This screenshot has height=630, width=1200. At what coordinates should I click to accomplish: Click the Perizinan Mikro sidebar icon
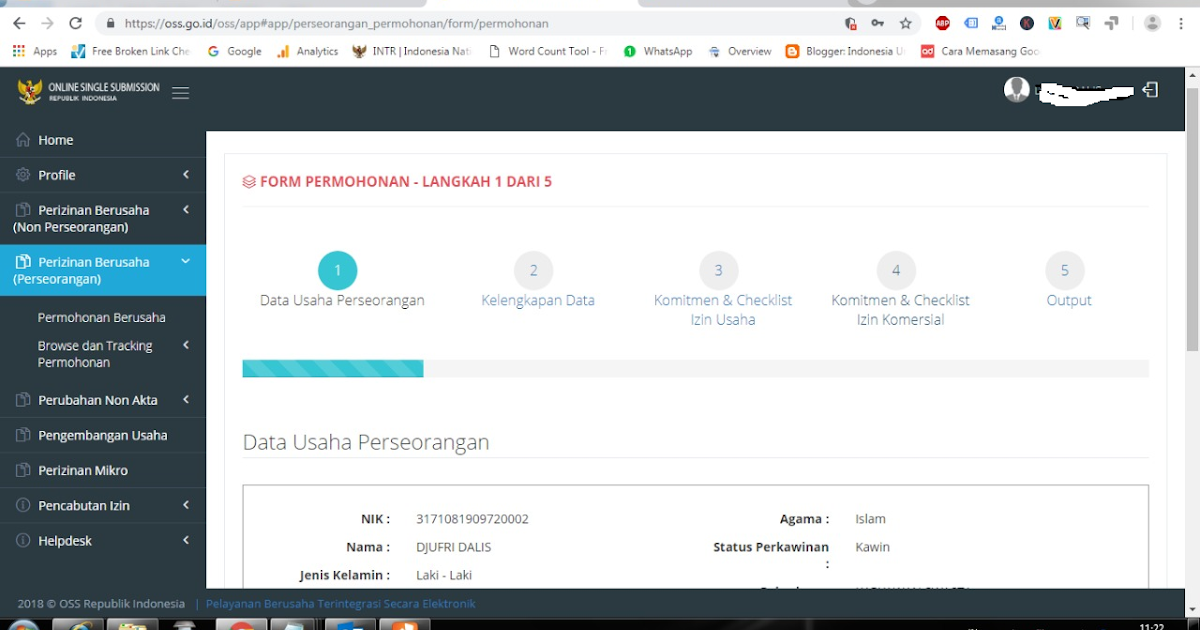pos(22,470)
